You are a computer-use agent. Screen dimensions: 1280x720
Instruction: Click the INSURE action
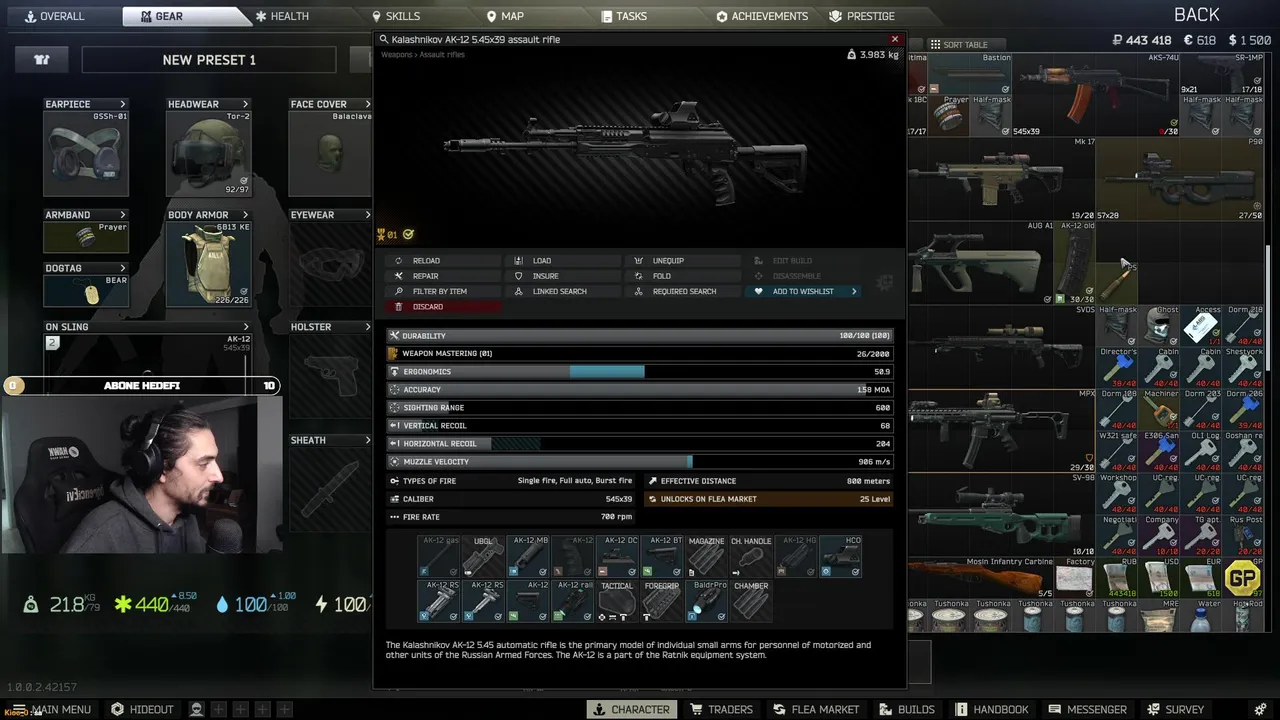[564, 276]
